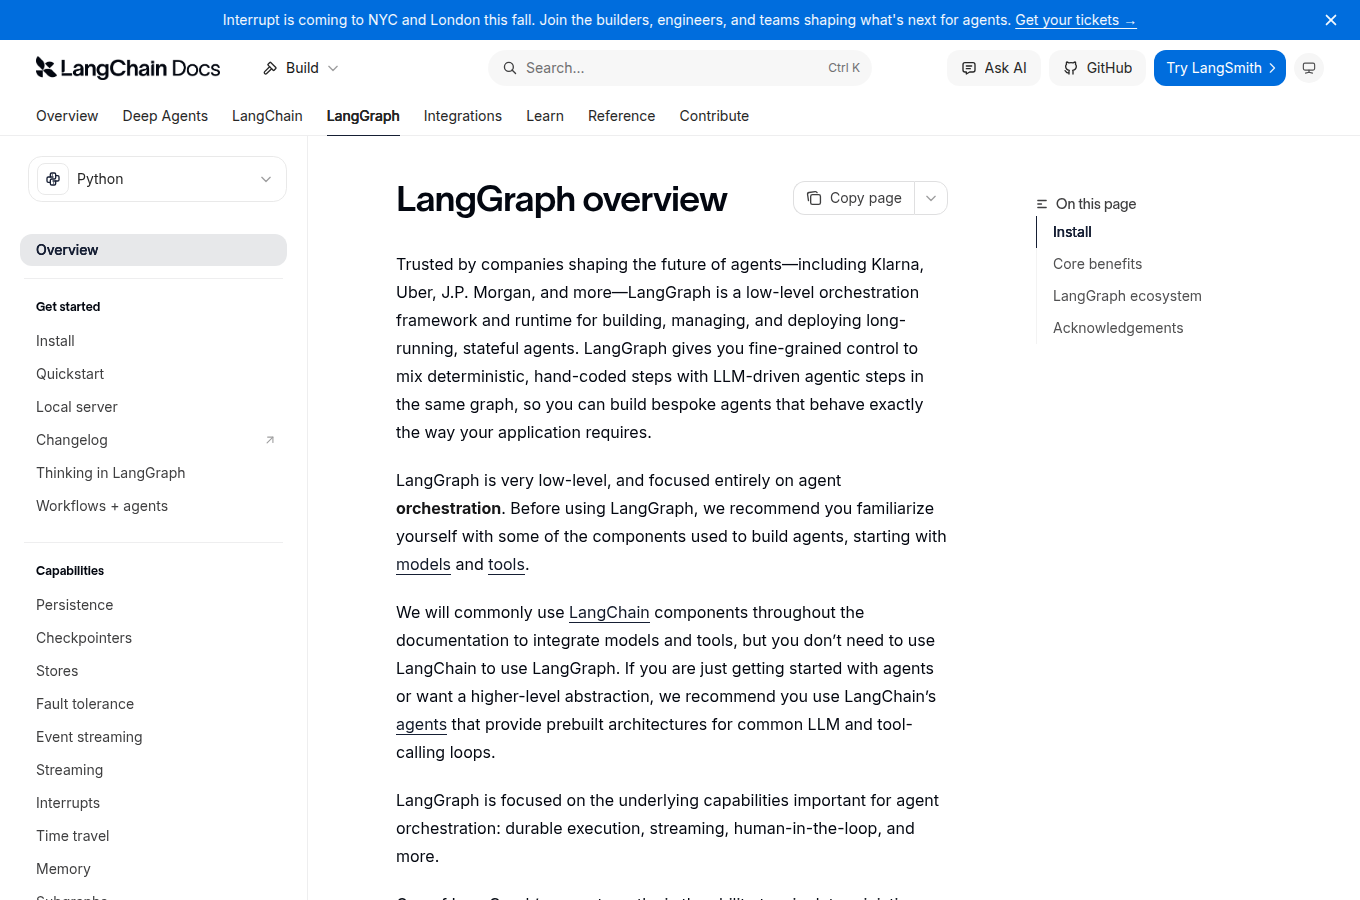The width and height of the screenshot is (1360, 900).
Task: Jump to Core benefits section
Action: tap(1097, 264)
